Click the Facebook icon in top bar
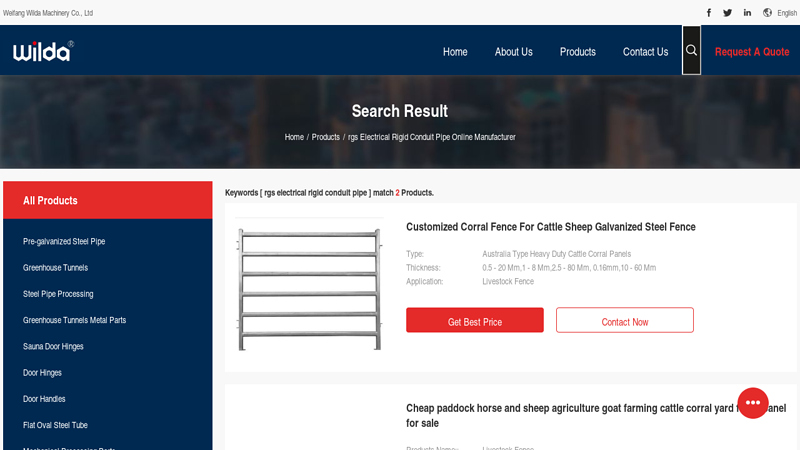Image resolution: width=800 pixels, height=450 pixels. (x=709, y=13)
